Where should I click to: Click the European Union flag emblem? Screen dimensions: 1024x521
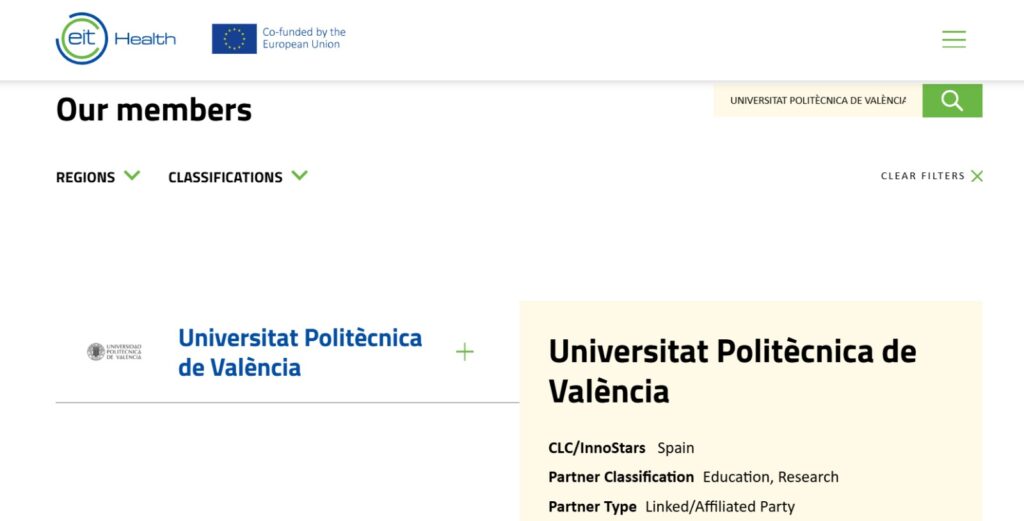[234, 39]
